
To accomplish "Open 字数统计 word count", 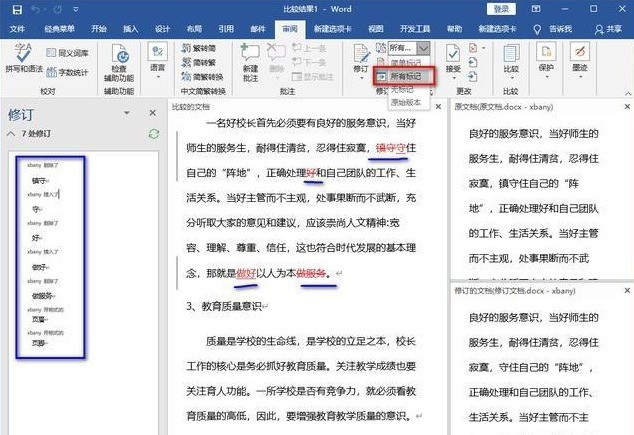I will [x=68, y=72].
